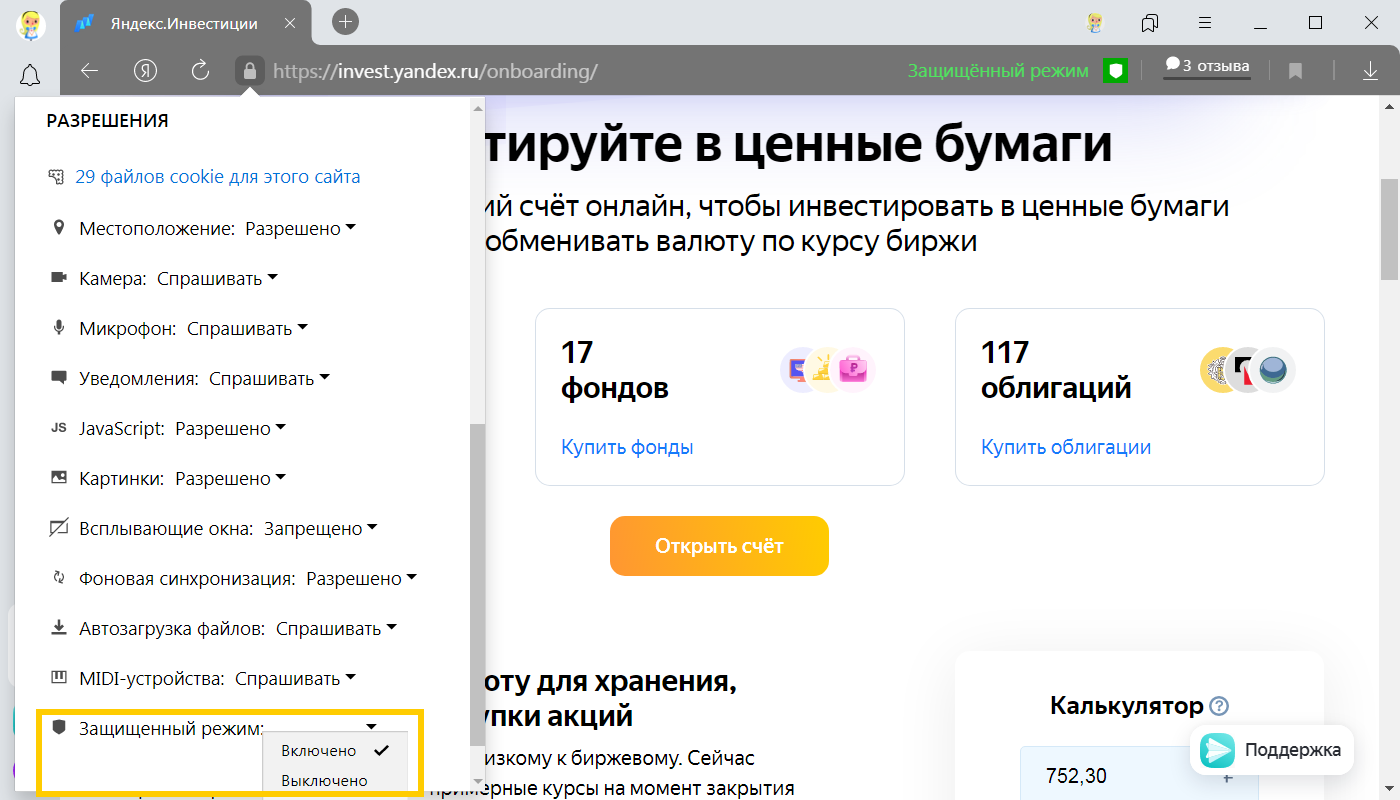
Task: Click the notifications bell icon in sidebar
Action: (30, 74)
